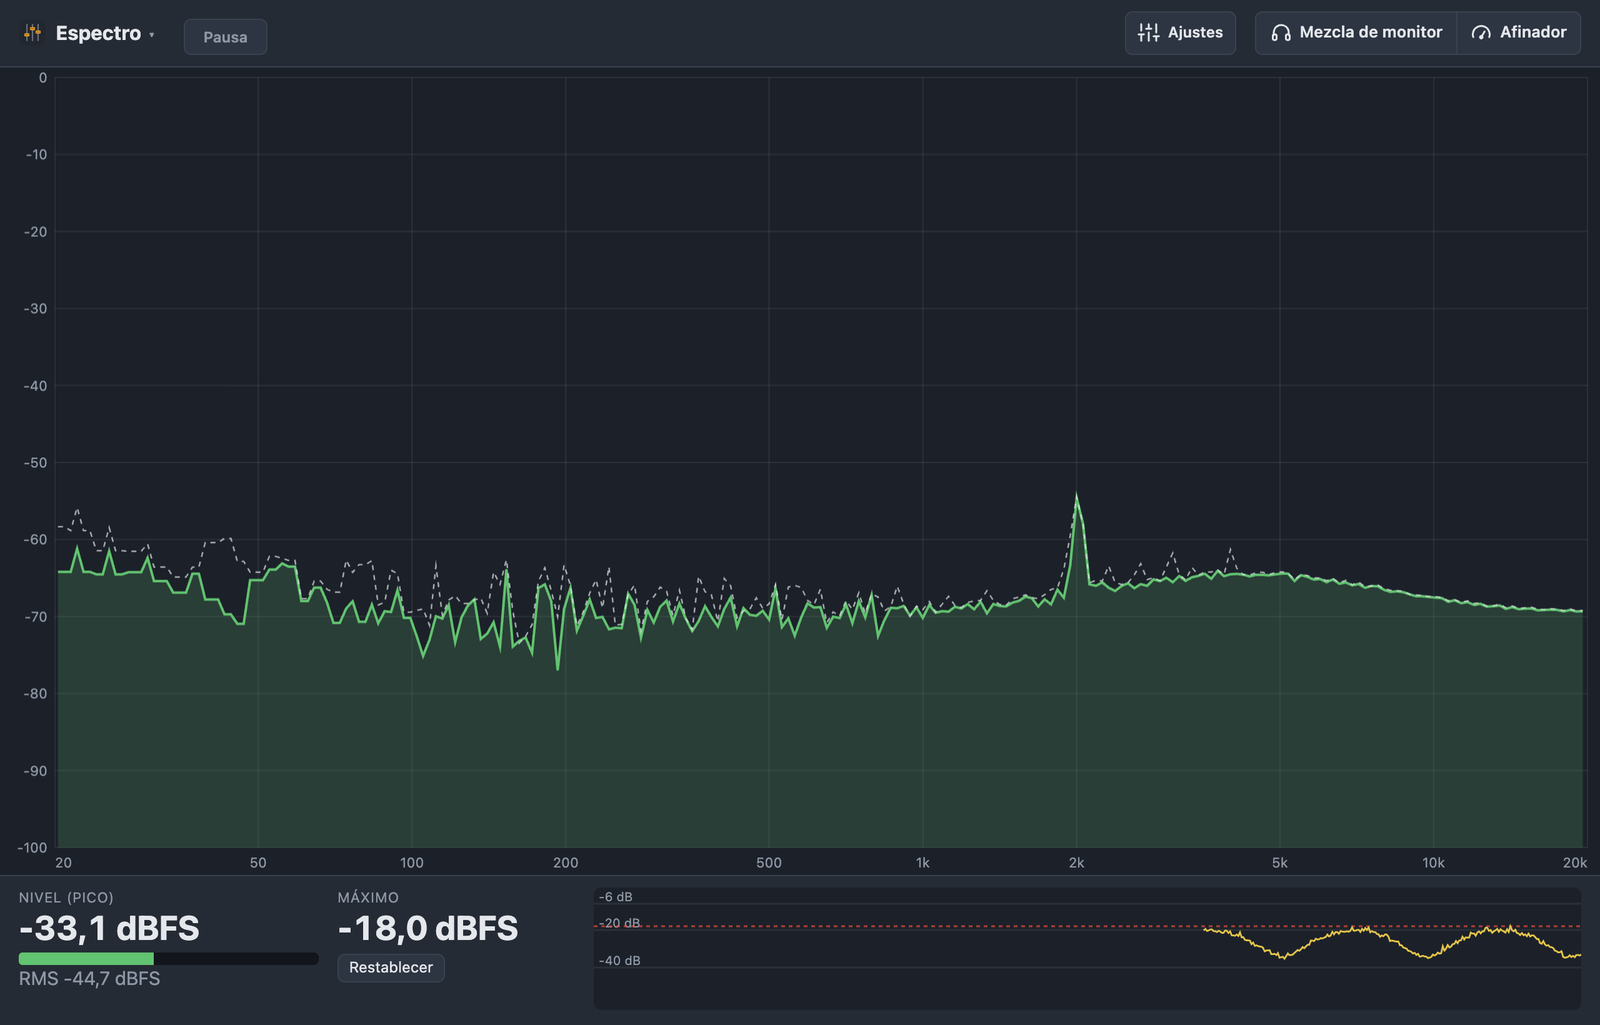Screen dimensions: 1600x1025
Task: Click the Espectro spectrum analyzer icon
Action: 33,33
